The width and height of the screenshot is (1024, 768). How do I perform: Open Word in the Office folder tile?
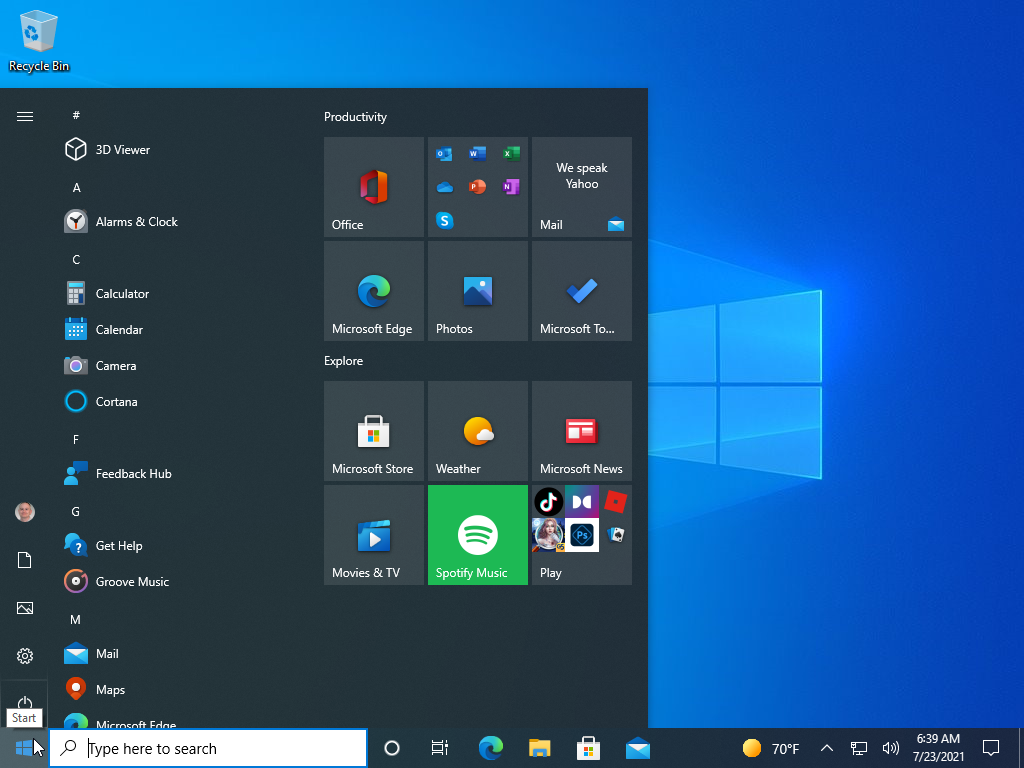pos(477,154)
